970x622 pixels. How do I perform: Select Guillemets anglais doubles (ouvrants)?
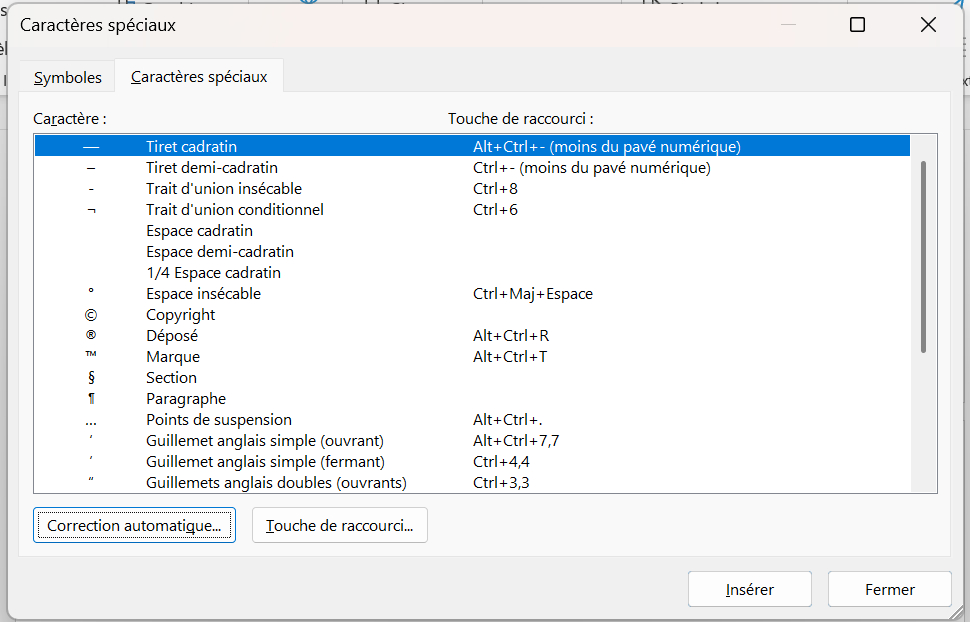tap(276, 483)
